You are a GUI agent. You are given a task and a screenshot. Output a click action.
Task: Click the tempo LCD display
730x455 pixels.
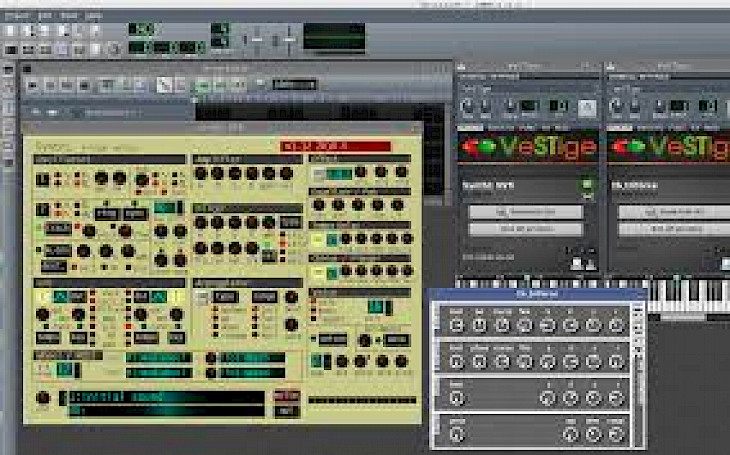[141, 29]
